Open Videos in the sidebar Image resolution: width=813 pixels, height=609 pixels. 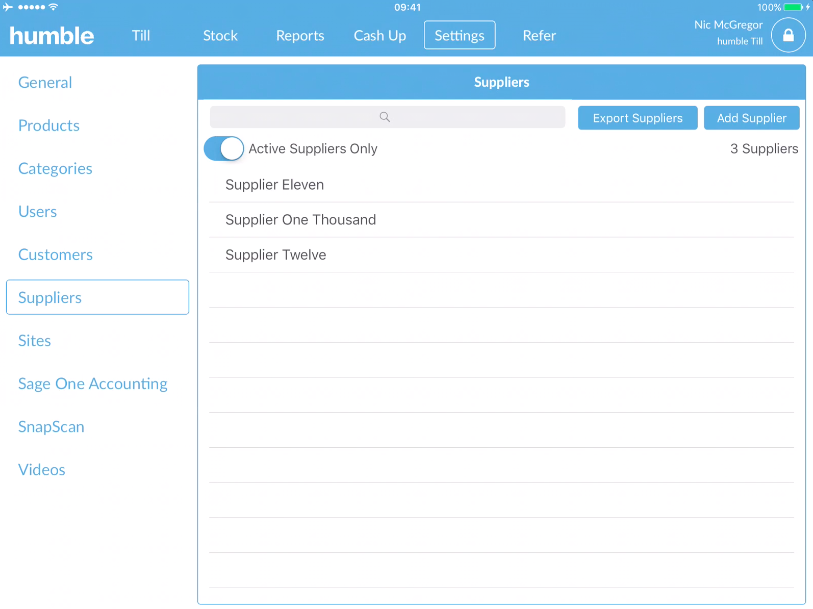coord(41,470)
